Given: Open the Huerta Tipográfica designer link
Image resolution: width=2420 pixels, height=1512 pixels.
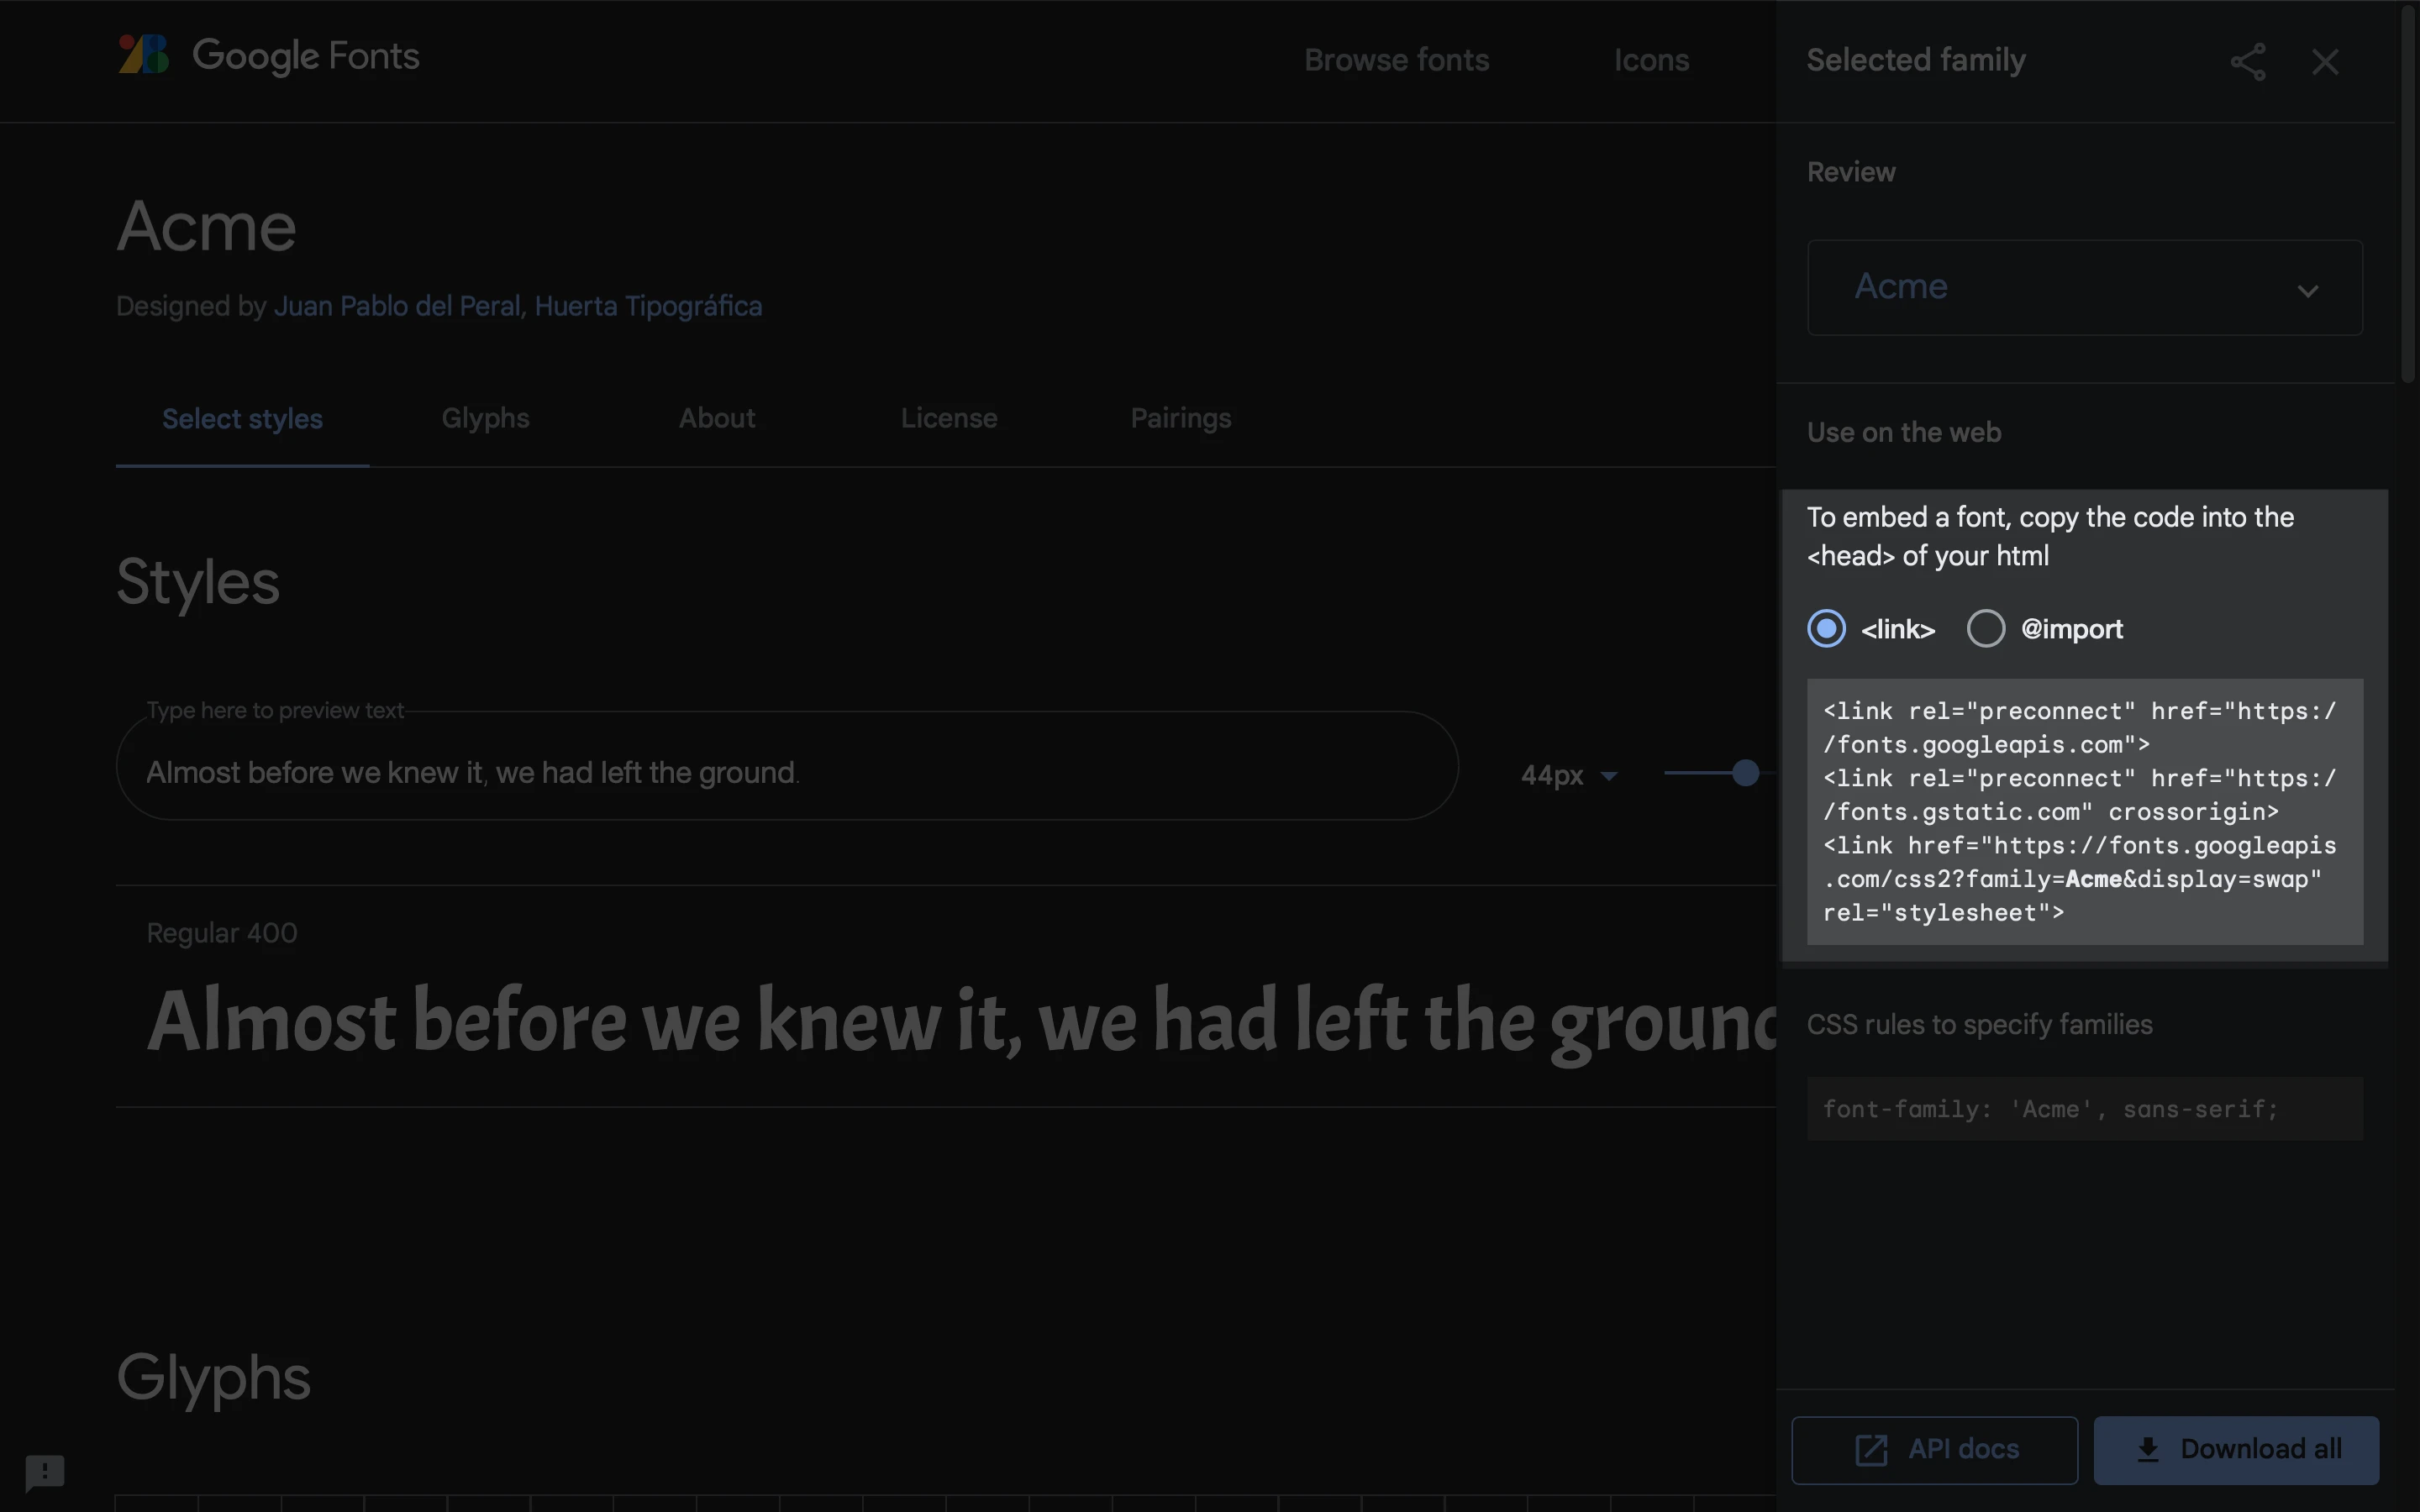Looking at the screenshot, I should point(648,306).
